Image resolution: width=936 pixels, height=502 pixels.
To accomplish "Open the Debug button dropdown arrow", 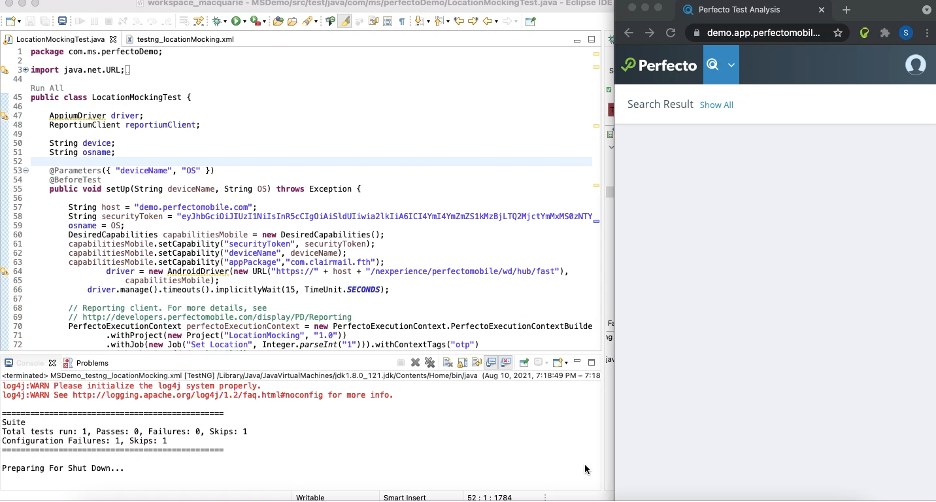I will pyautogui.click(x=225, y=21).
